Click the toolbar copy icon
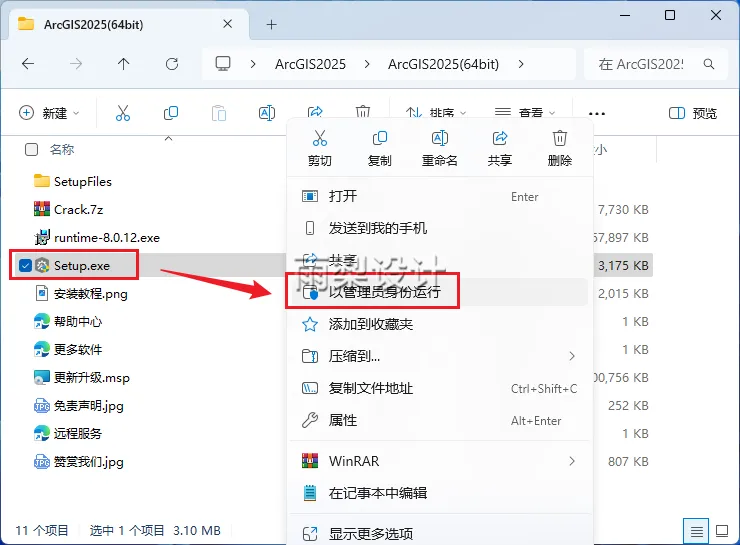This screenshot has height=545, width=740. coord(171,113)
